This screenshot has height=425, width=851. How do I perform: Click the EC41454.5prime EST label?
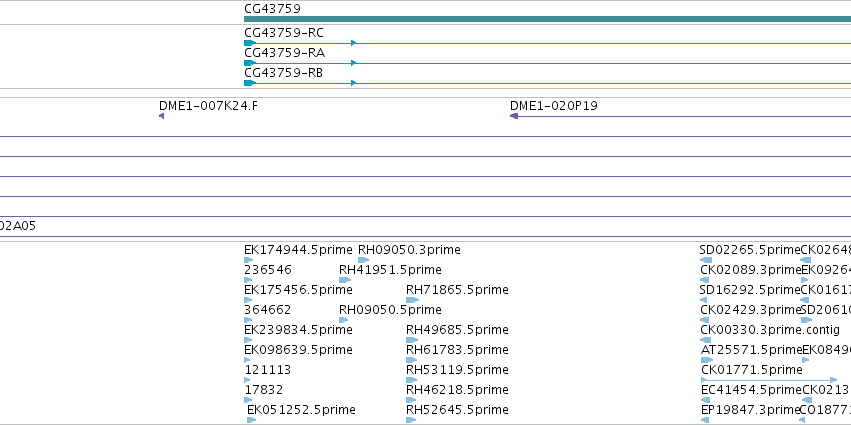[x=751, y=390]
